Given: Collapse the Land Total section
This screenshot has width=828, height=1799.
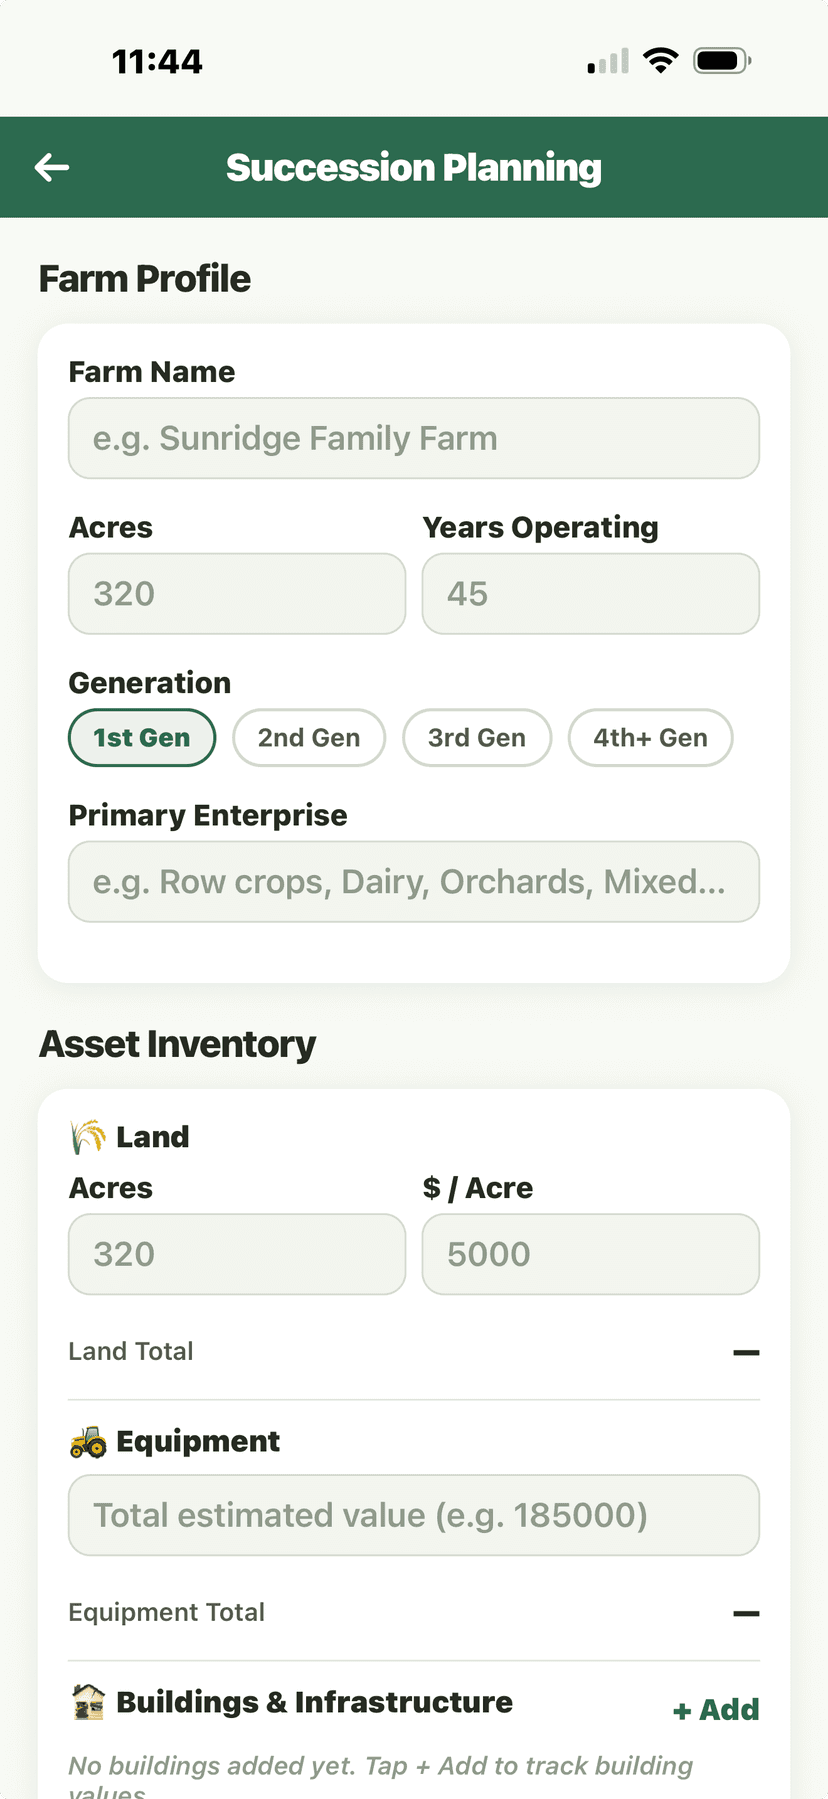Looking at the screenshot, I should (x=746, y=1352).
